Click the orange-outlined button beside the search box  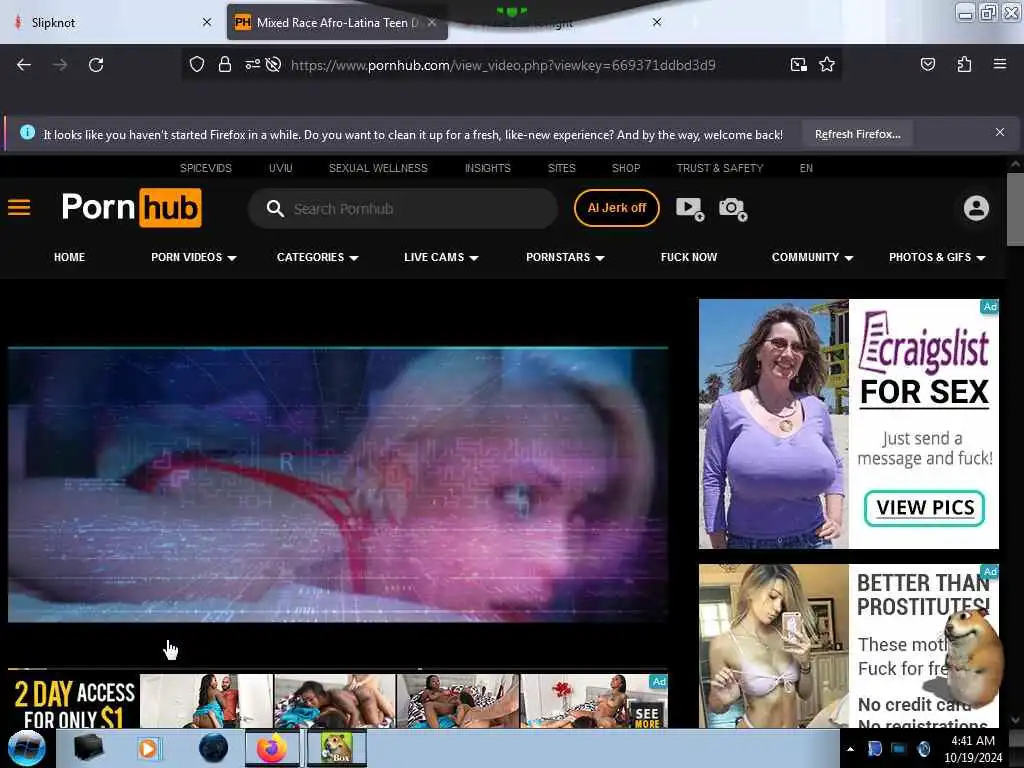point(616,208)
